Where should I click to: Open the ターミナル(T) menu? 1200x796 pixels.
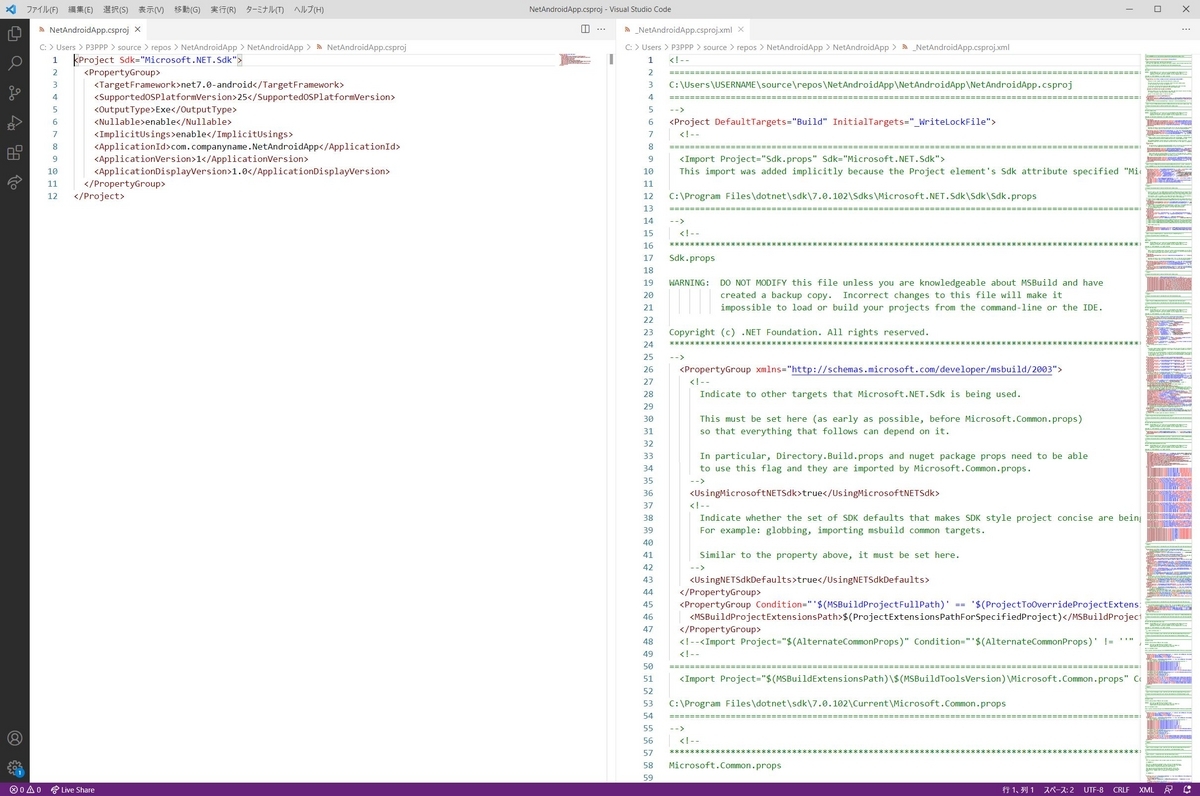point(264,9)
